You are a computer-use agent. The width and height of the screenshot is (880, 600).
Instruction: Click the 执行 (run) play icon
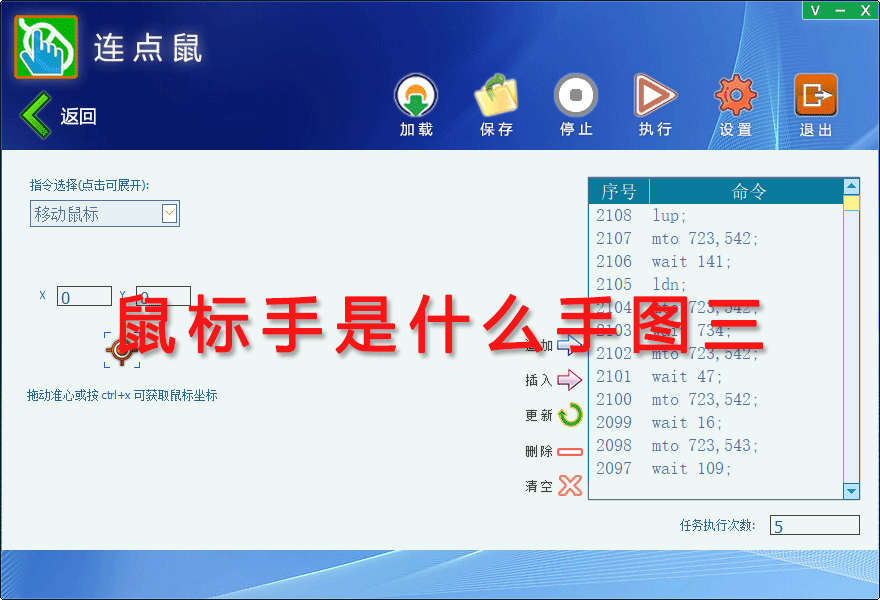tap(656, 95)
